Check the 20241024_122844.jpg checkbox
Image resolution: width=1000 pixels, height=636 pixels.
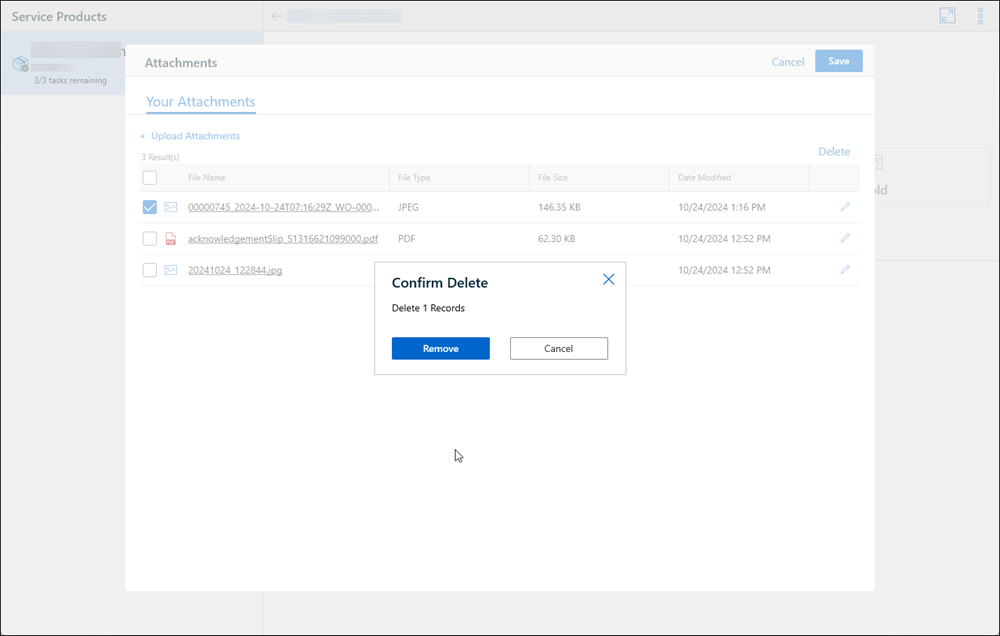click(x=149, y=270)
